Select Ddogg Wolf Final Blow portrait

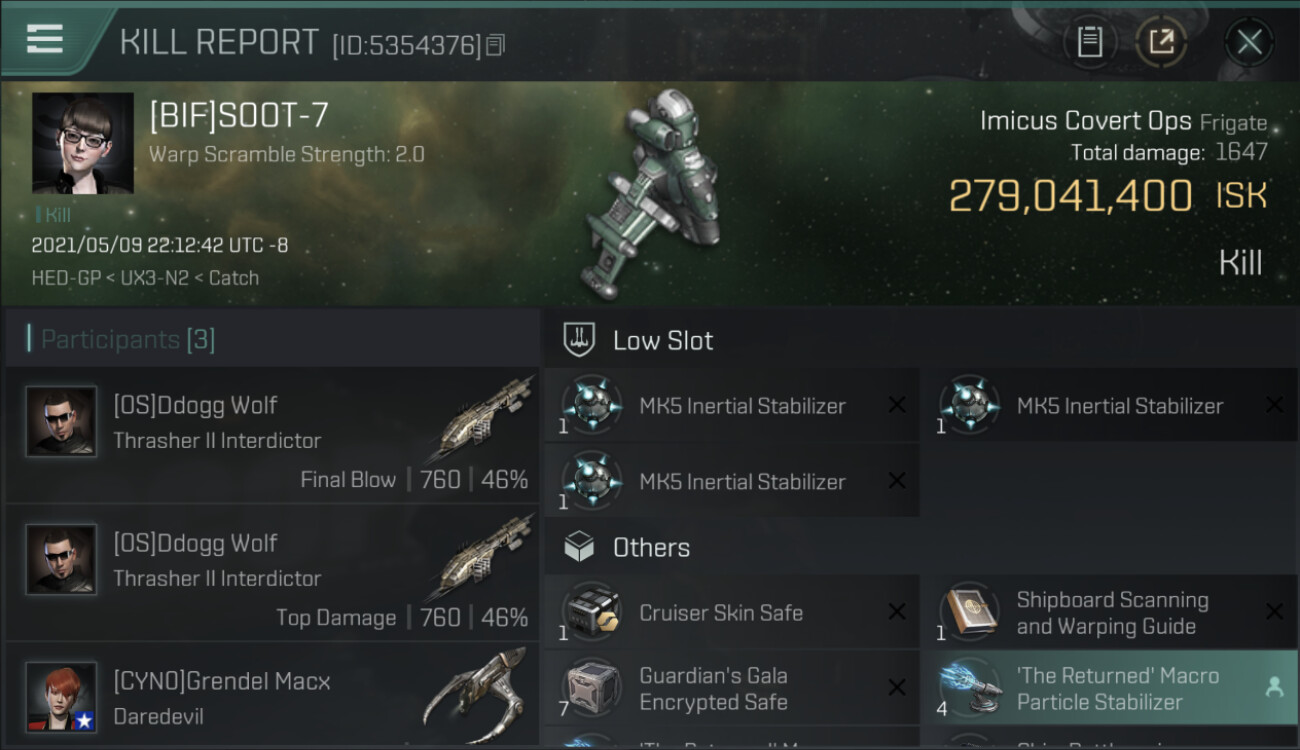tap(61, 422)
